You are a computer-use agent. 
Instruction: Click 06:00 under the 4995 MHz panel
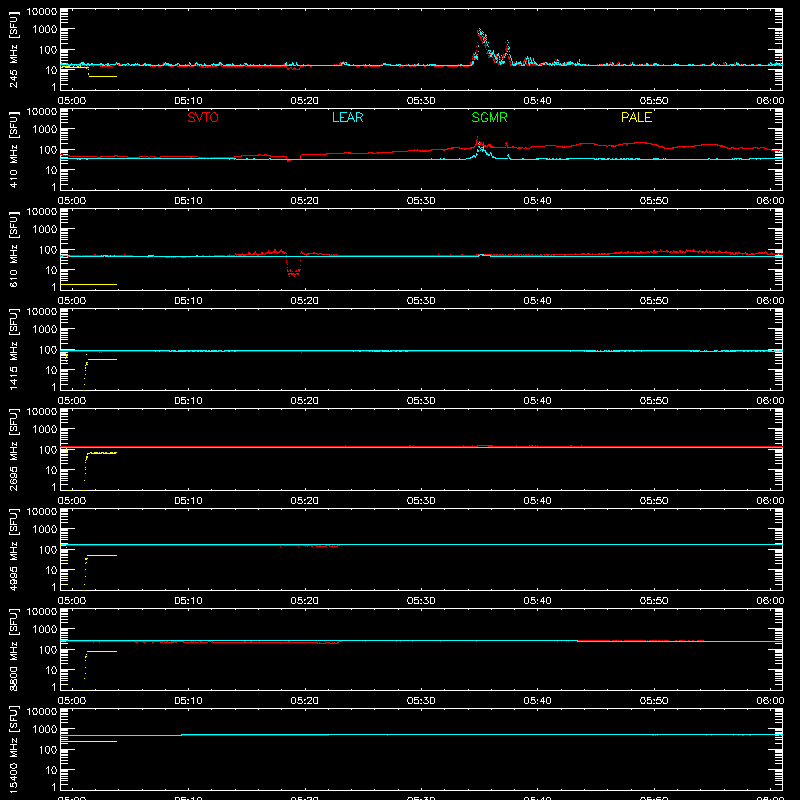(770, 601)
